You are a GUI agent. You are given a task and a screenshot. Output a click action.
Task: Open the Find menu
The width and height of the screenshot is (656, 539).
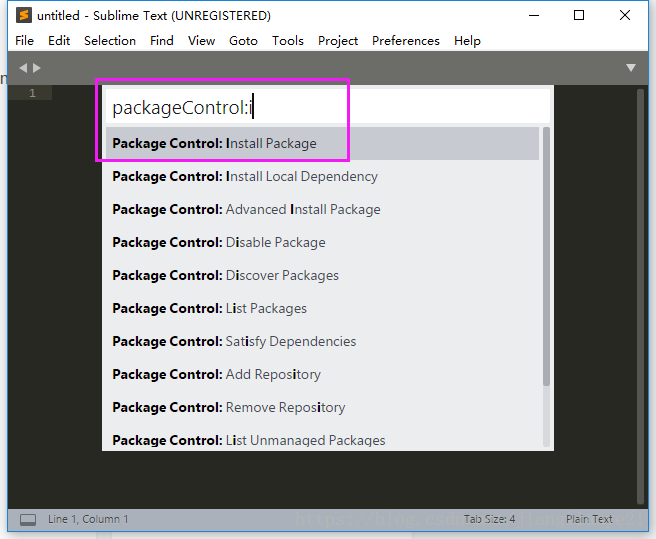coord(161,41)
